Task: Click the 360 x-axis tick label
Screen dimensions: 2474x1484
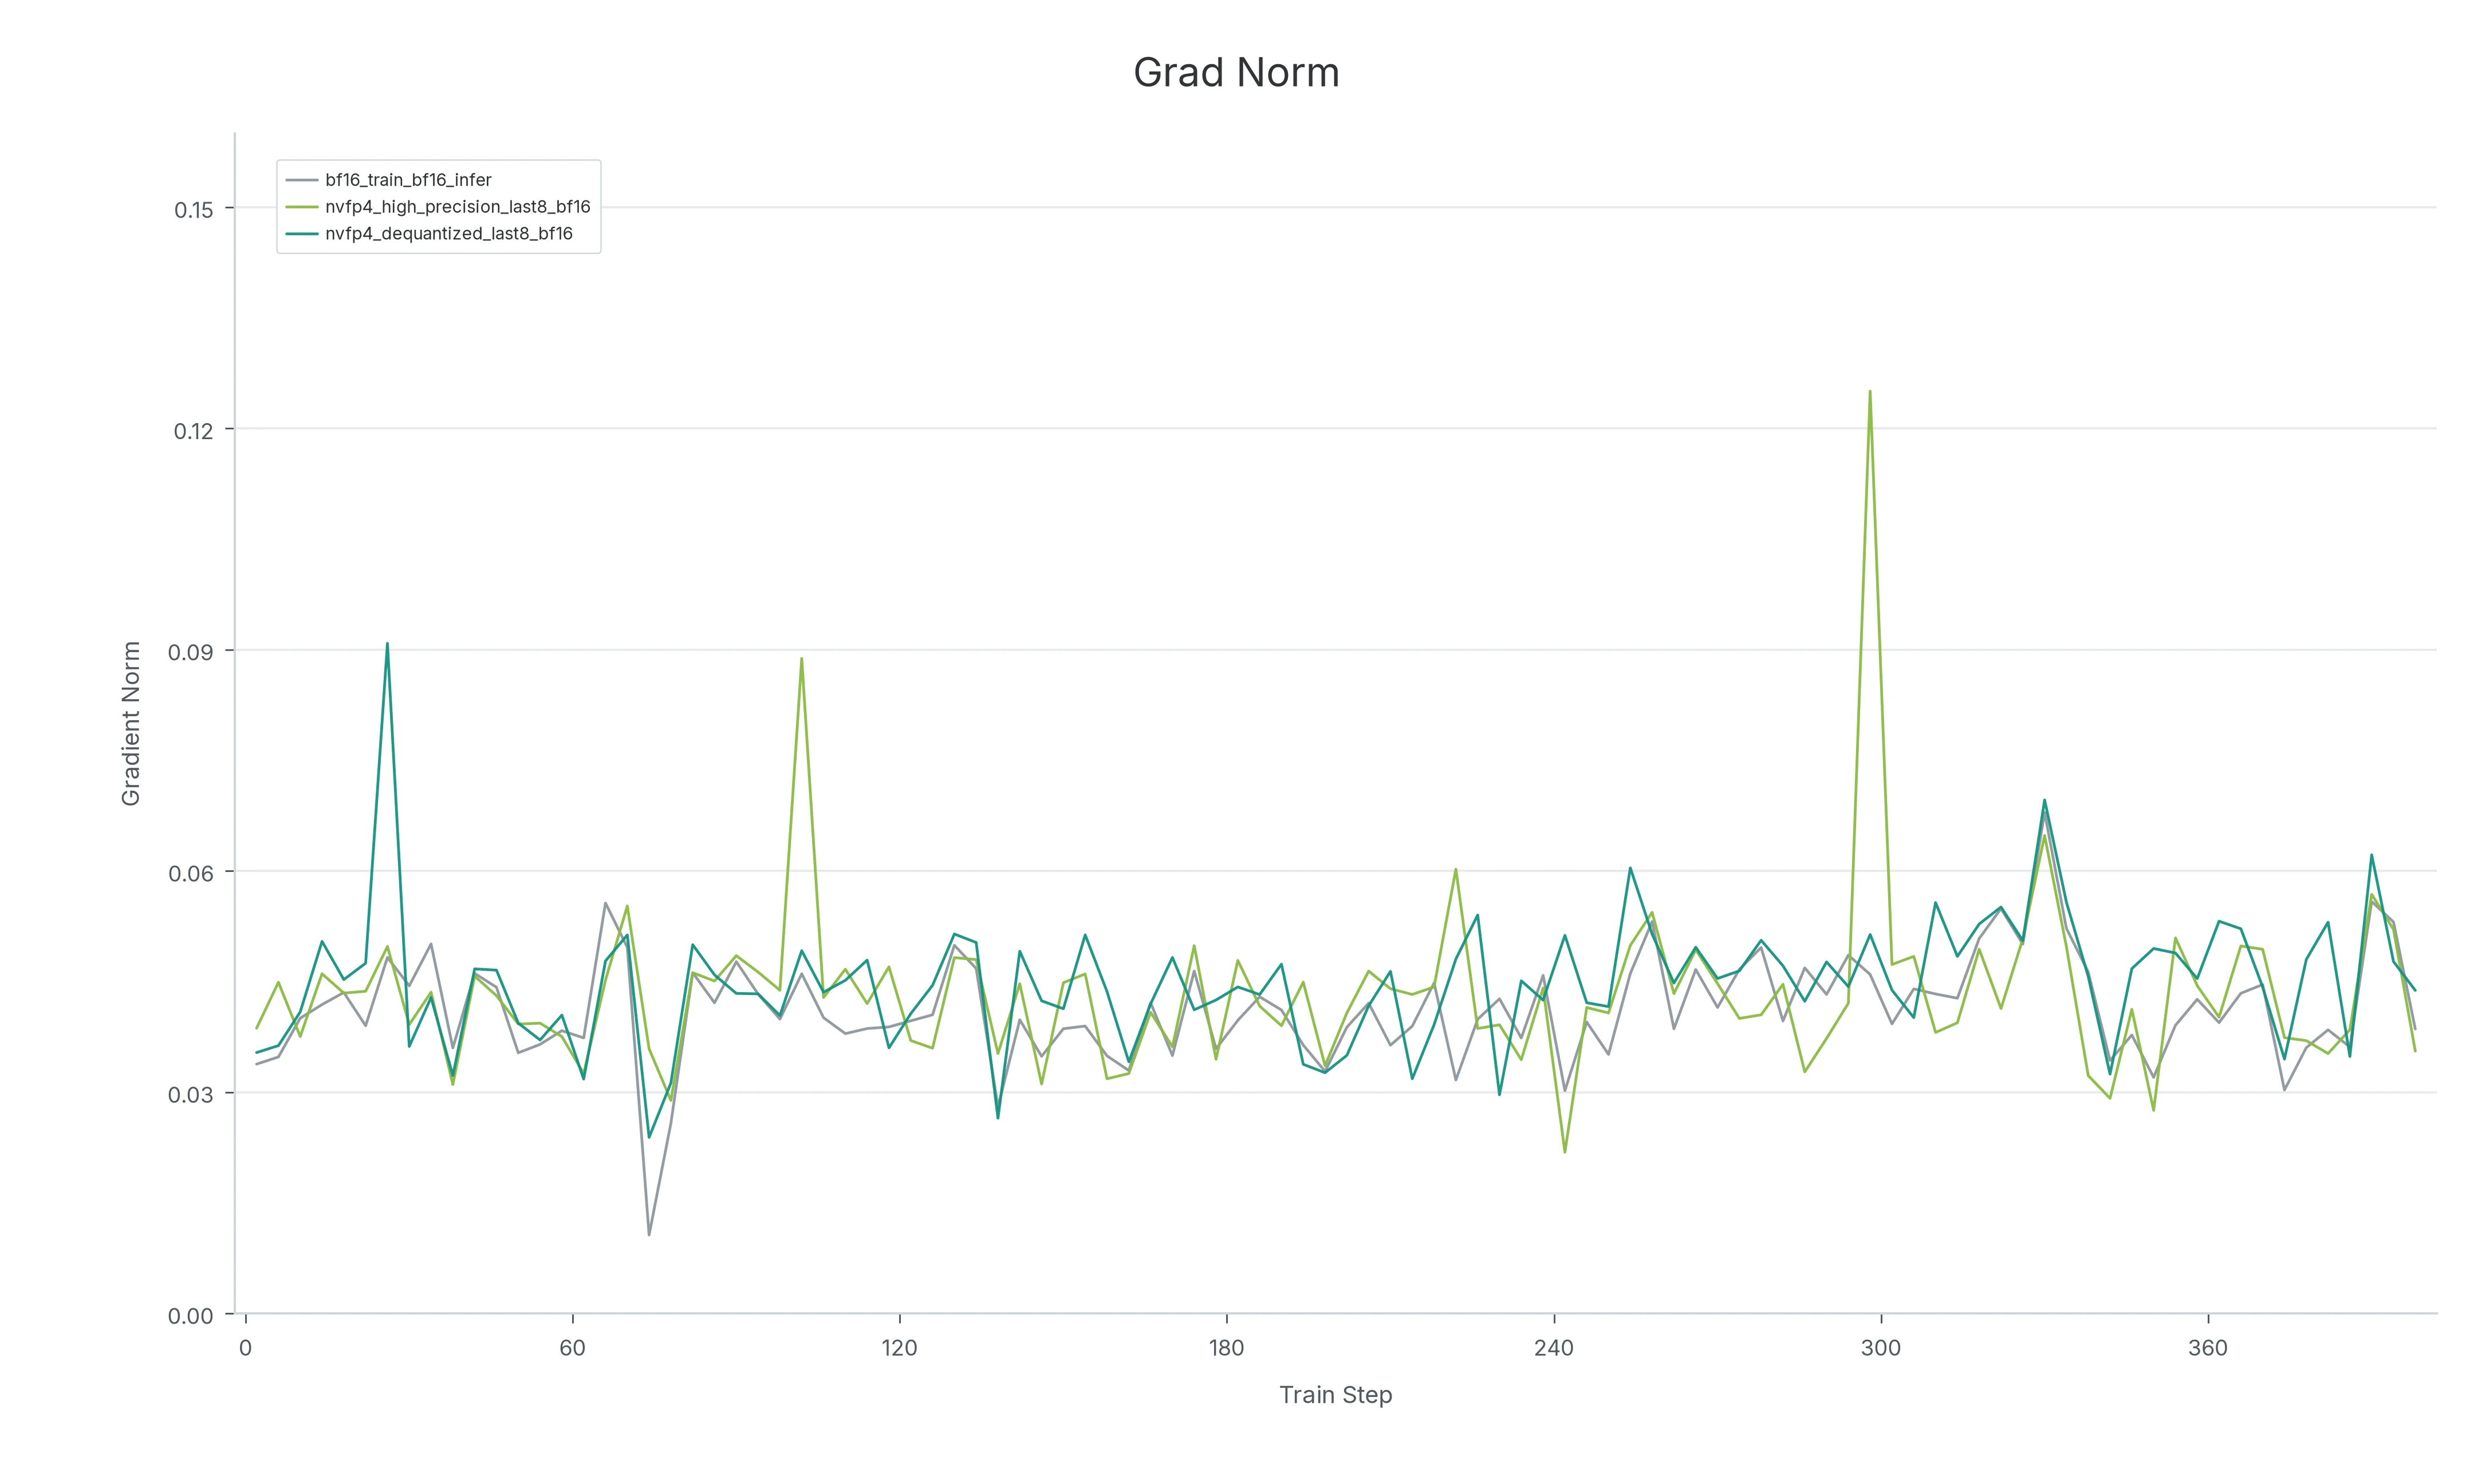Action: click(x=2208, y=1348)
